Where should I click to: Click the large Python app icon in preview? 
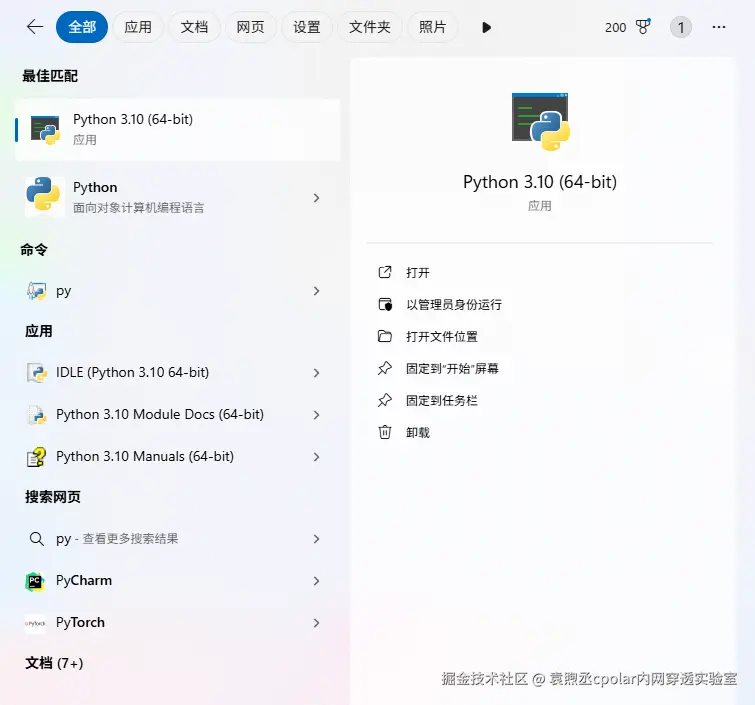coord(541,121)
